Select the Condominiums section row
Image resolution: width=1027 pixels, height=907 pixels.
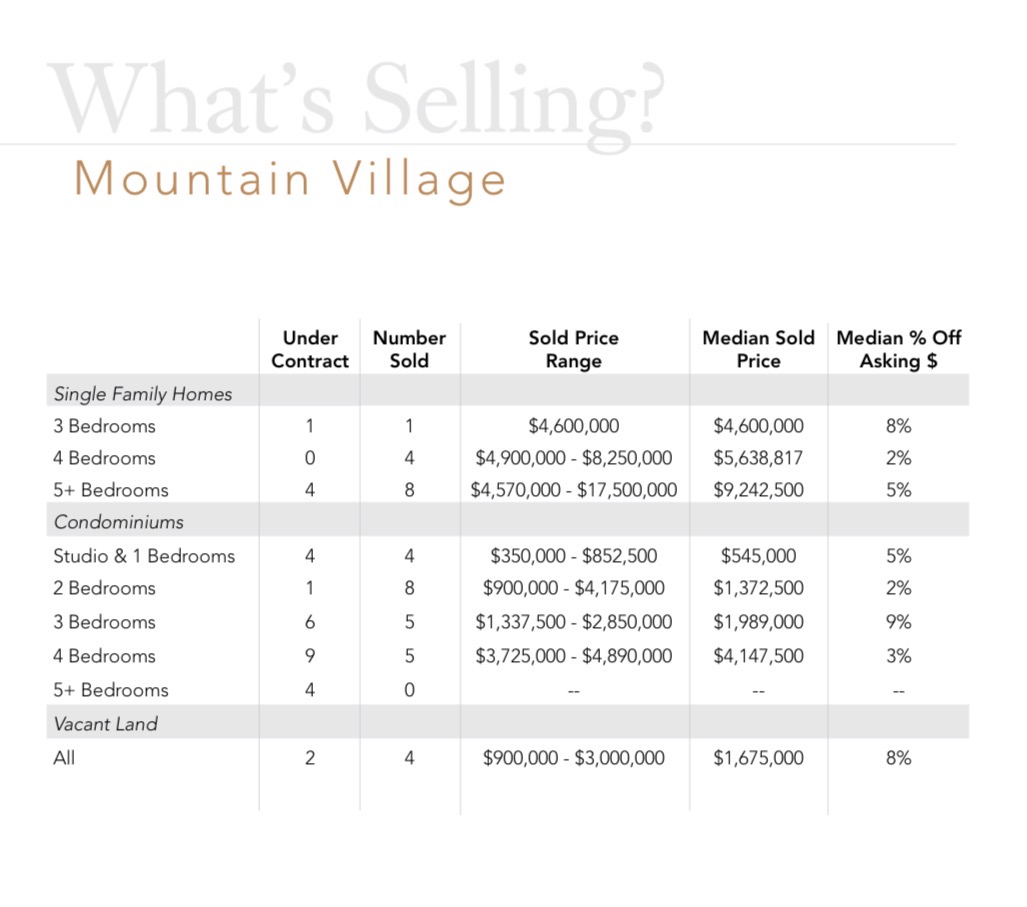pyautogui.click(x=508, y=520)
